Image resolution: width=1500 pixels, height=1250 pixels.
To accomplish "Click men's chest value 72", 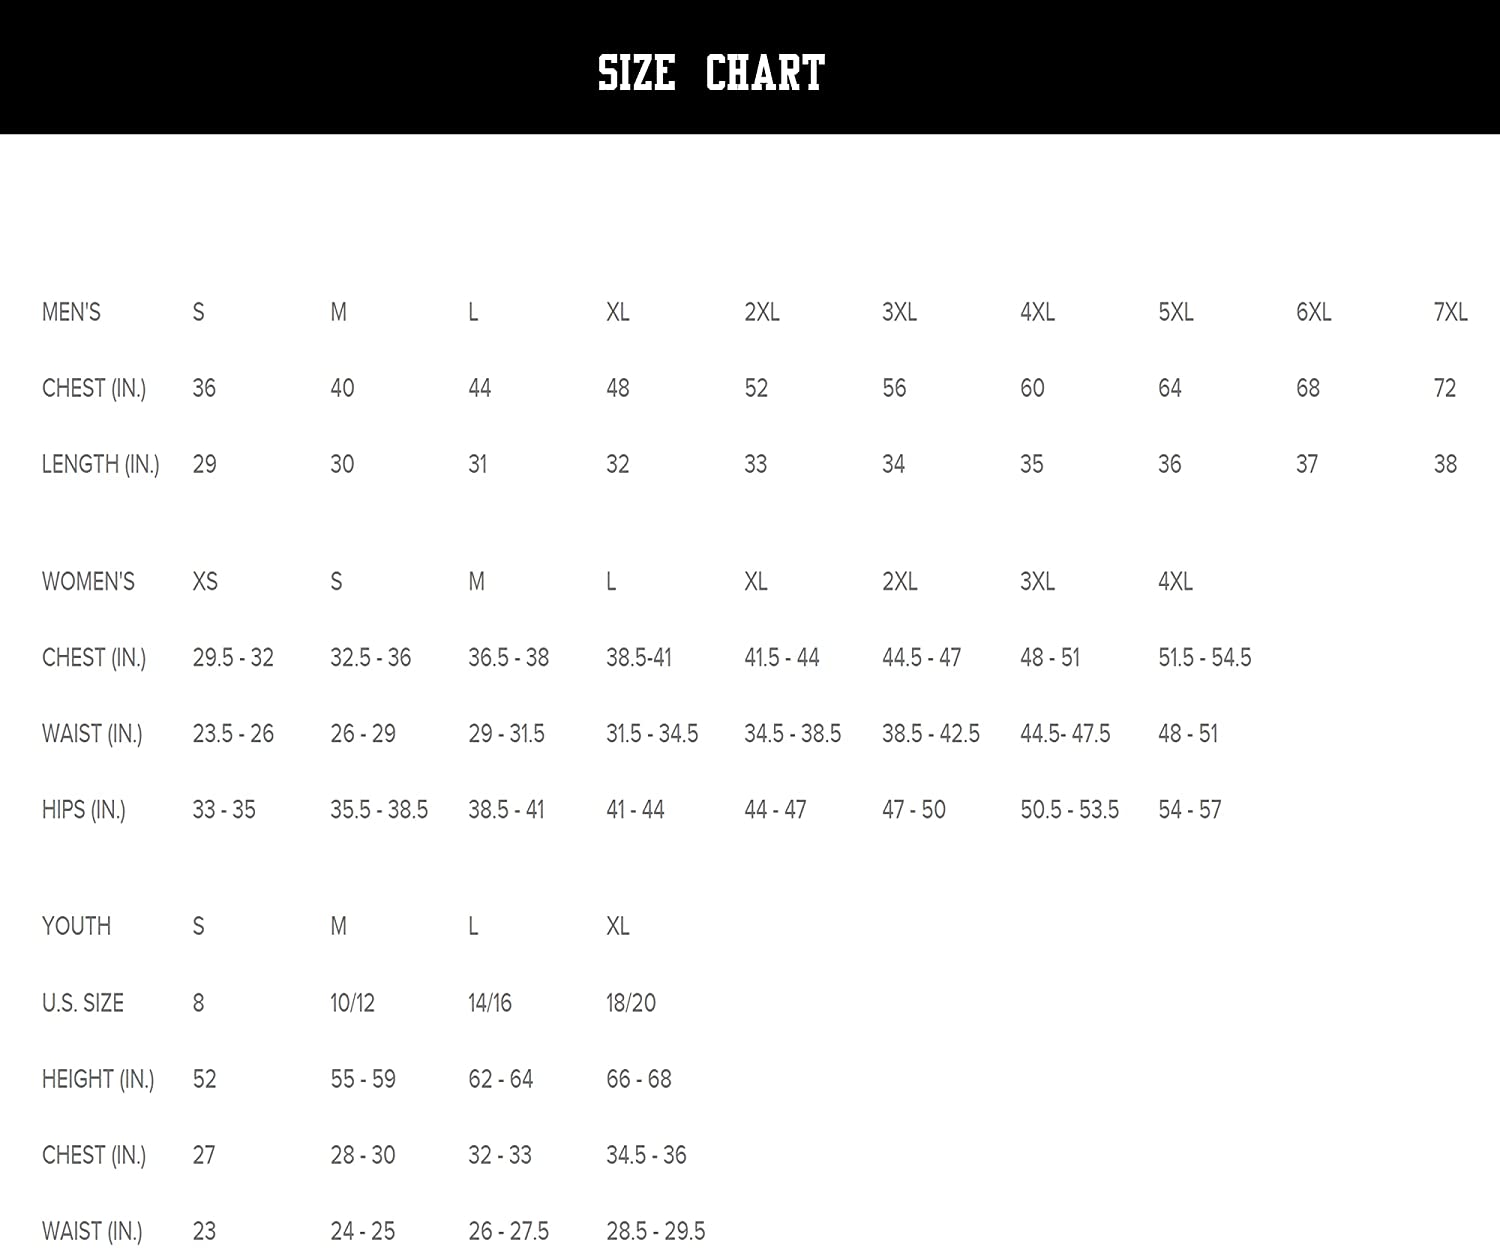I will [x=1444, y=388].
